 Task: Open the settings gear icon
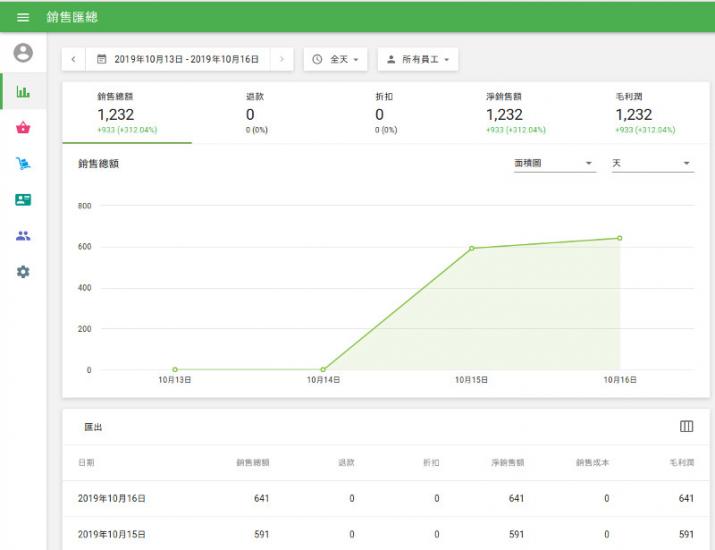pyautogui.click(x=23, y=272)
